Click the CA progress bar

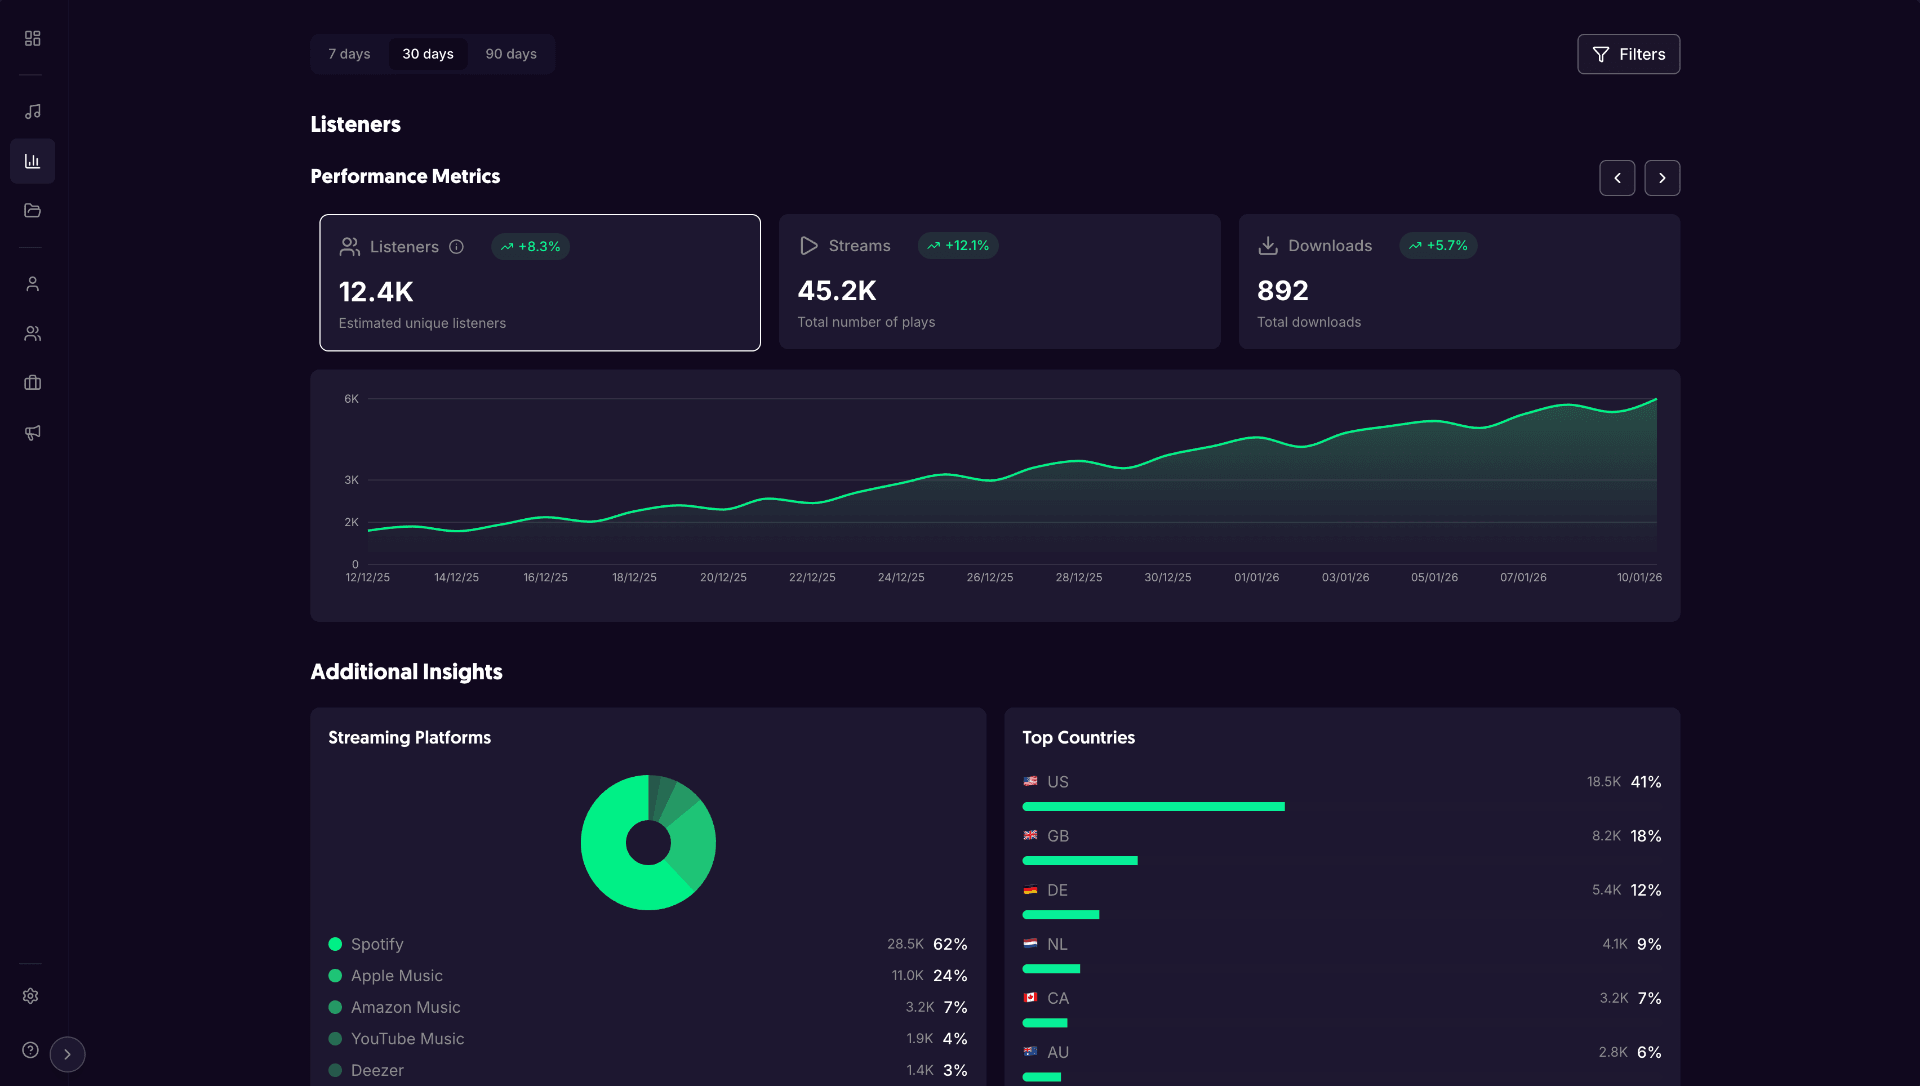[x=1045, y=1022]
